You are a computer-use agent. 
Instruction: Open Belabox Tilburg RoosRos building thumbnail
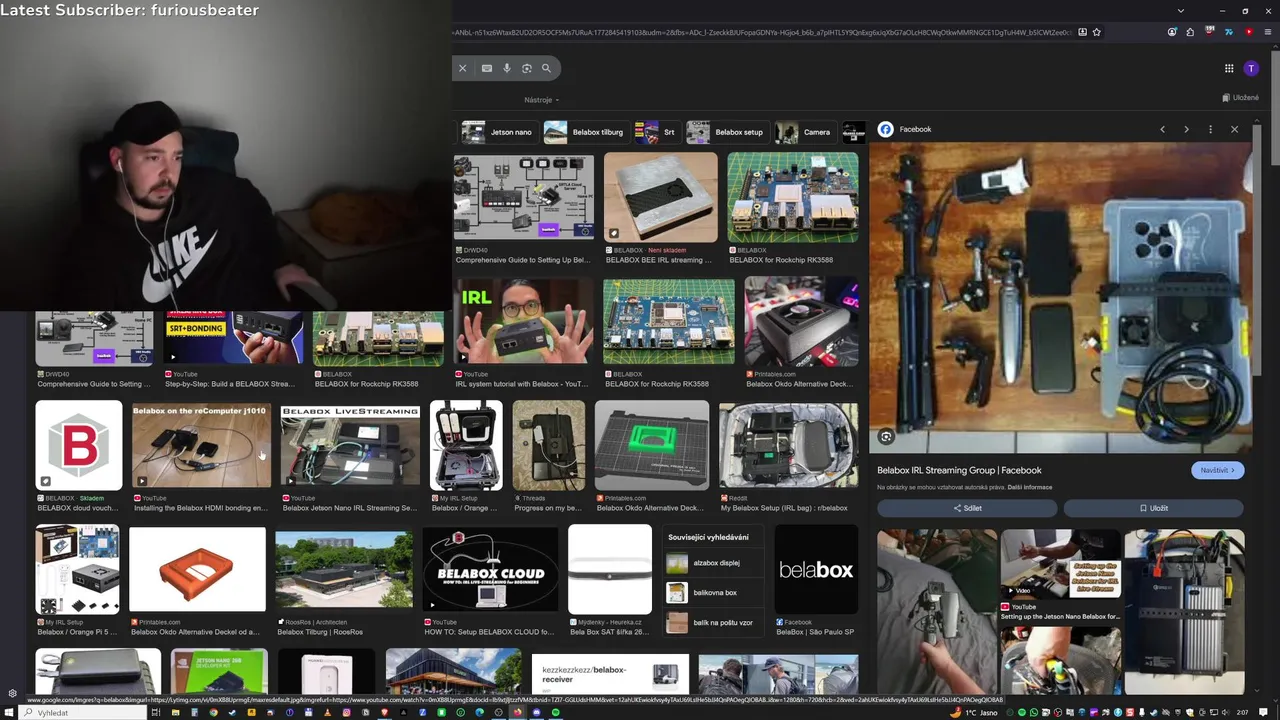click(344, 569)
